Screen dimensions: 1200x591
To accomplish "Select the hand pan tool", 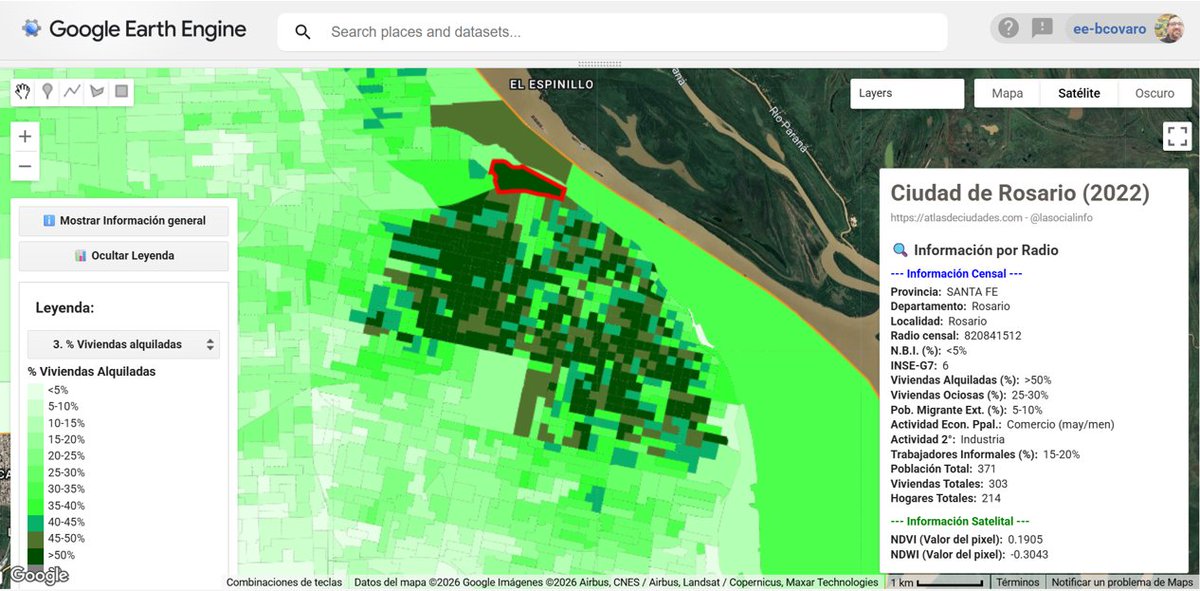I will pos(23,92).
